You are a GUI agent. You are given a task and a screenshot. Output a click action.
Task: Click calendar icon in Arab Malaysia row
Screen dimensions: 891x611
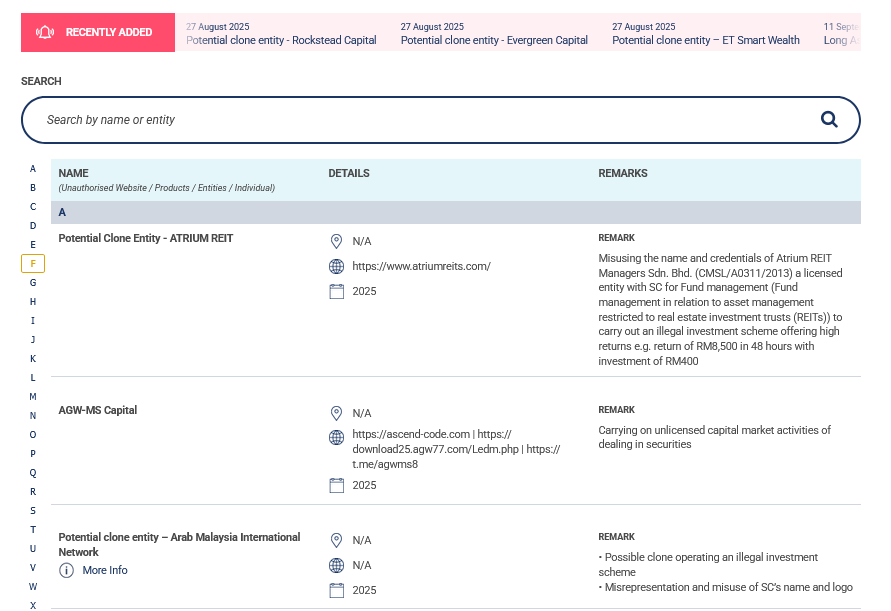336,591
